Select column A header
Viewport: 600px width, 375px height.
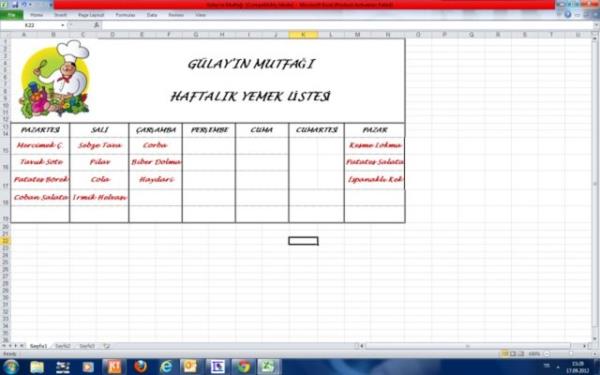click(24, 34)
